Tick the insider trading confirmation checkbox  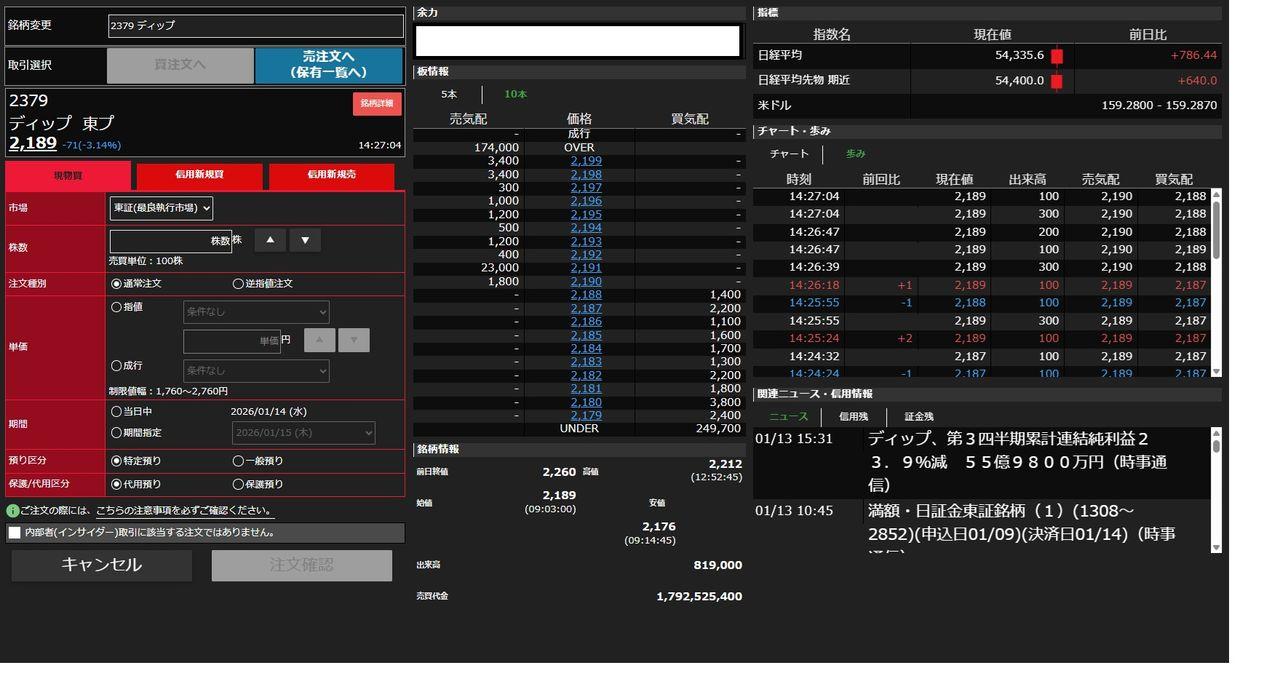coord(15,533)
